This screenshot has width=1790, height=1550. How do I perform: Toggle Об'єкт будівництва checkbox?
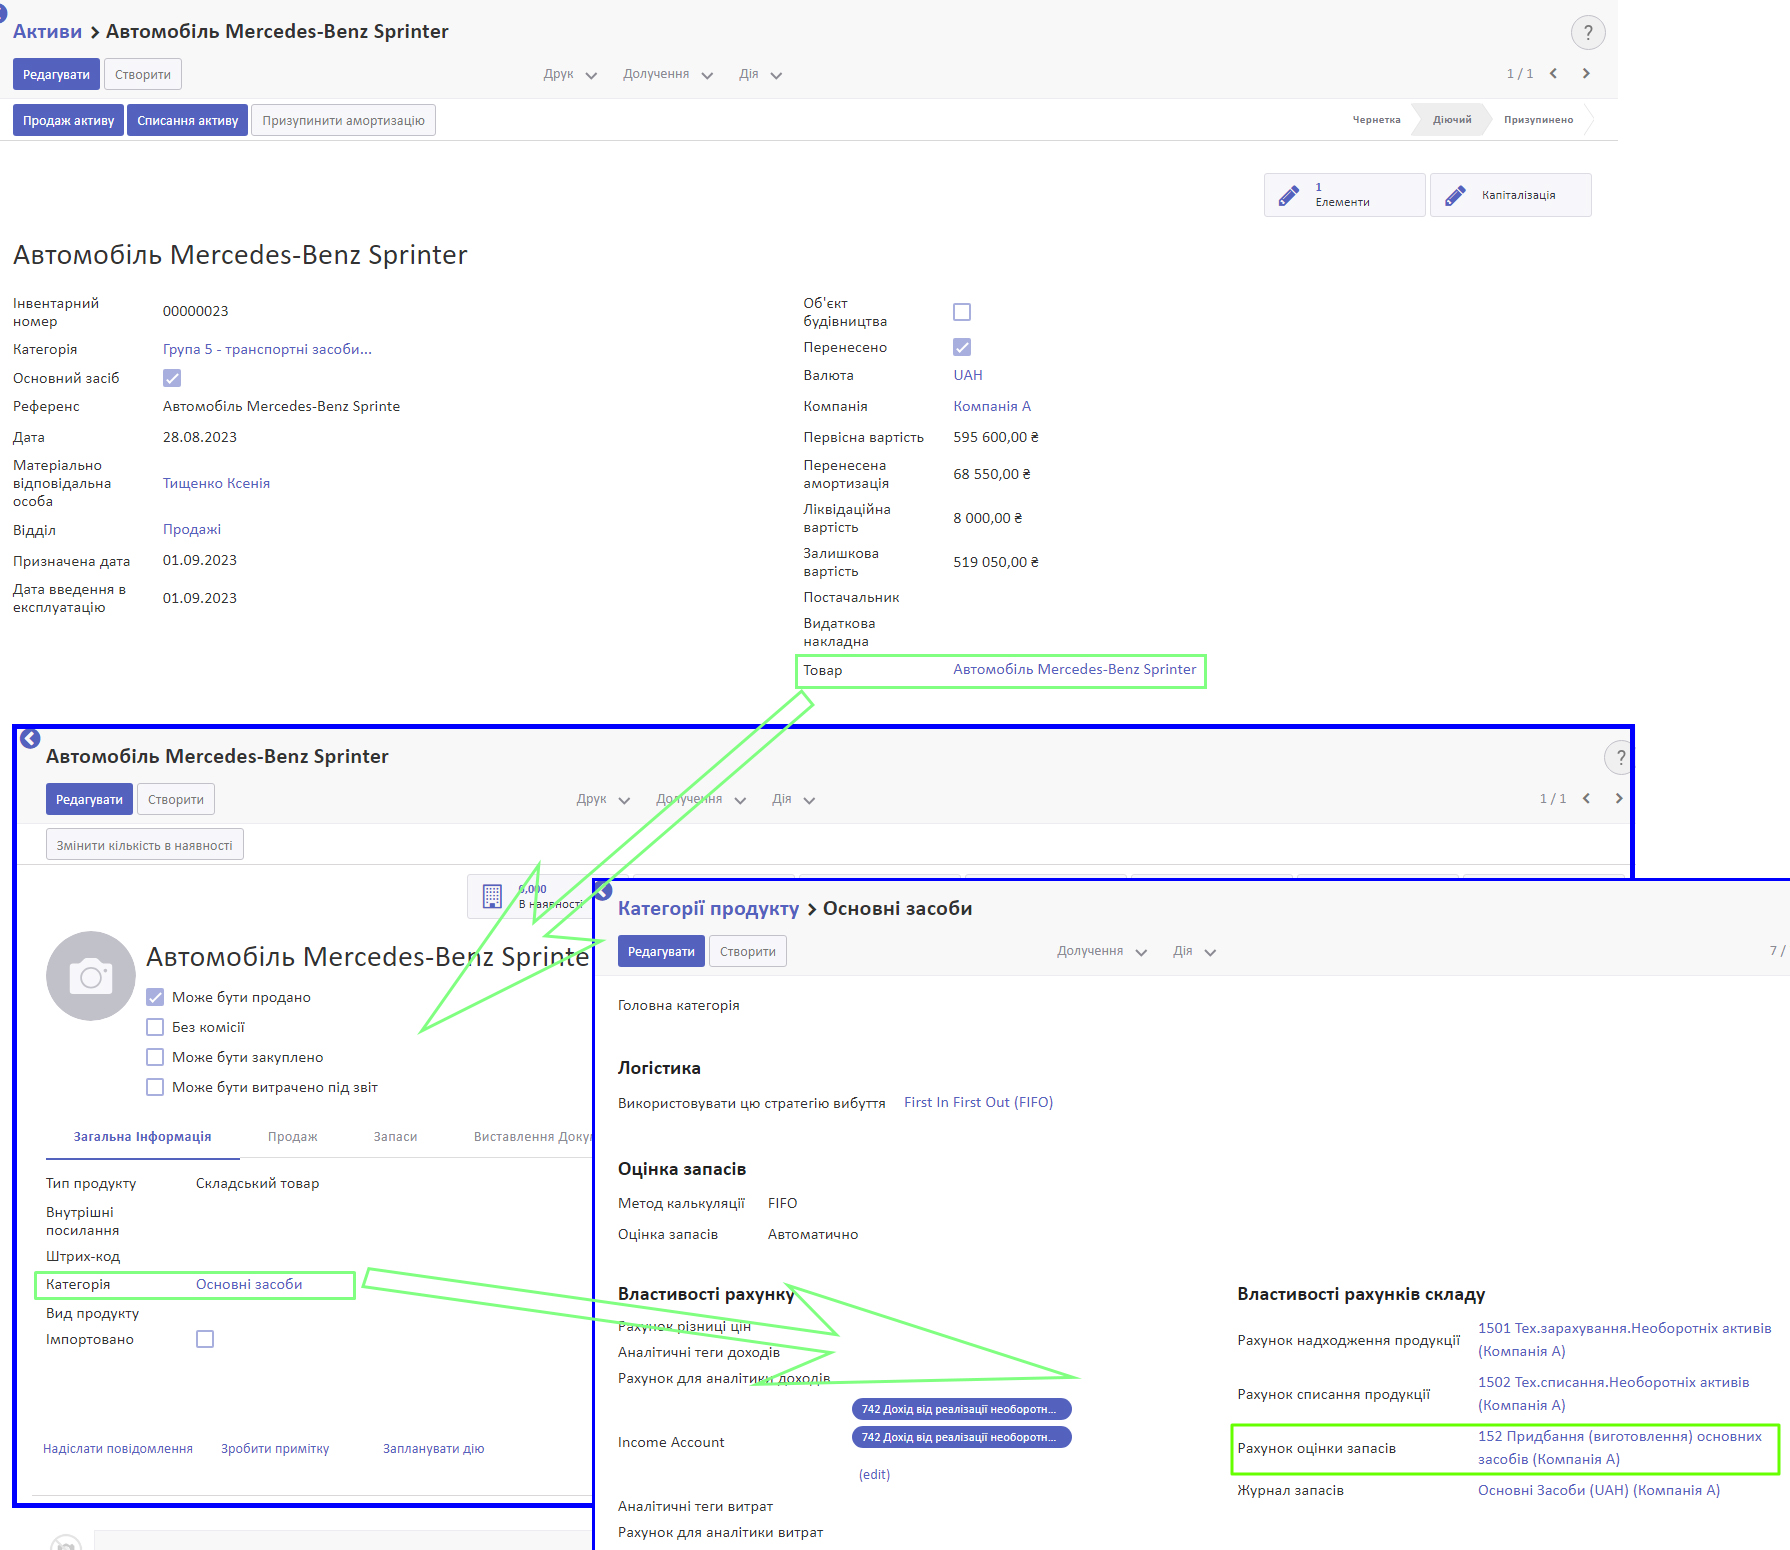[962, 312]
